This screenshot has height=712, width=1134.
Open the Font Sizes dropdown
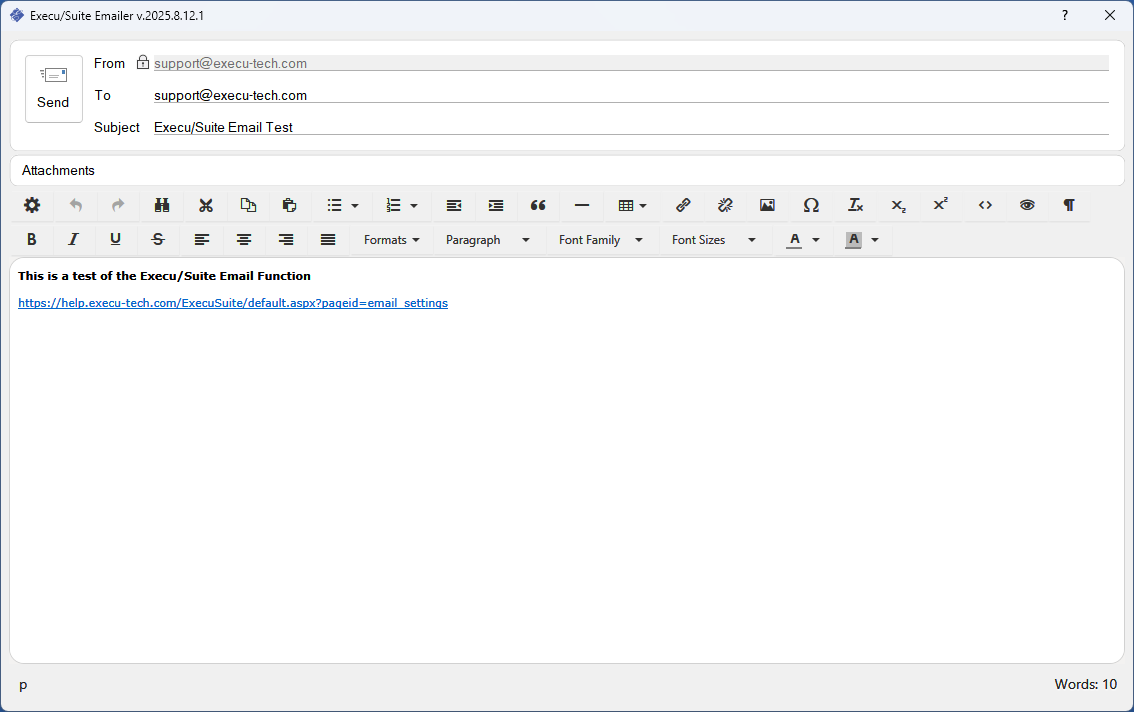coord(713,240)
